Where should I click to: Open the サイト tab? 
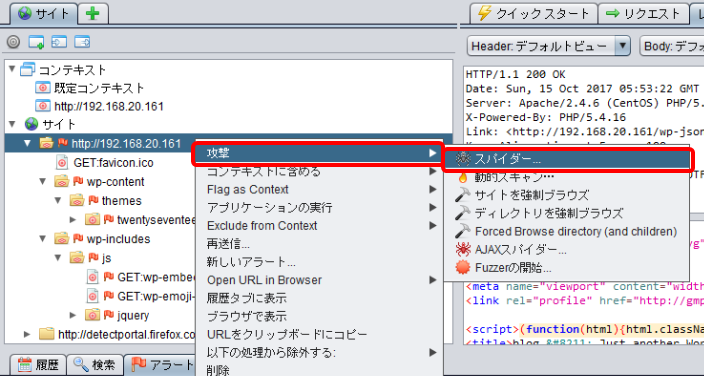click(x=44, y=13)
